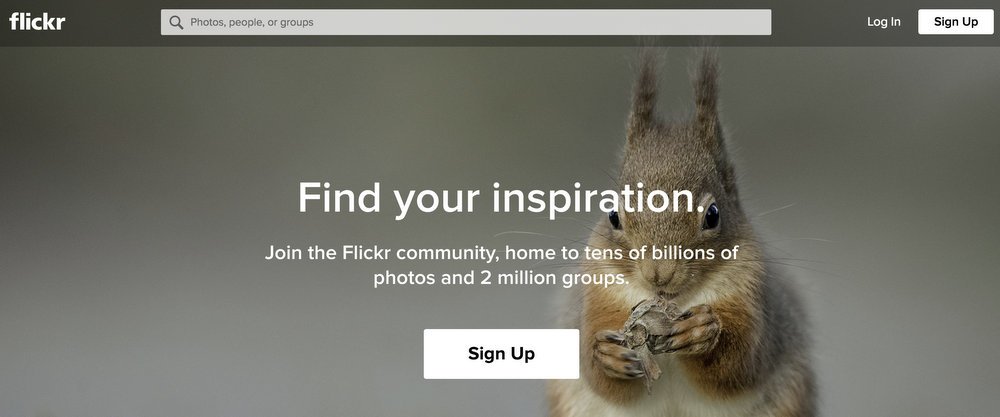Click the flickr logo in the header
The height and width of the screenshot is (417, 1000).
(37, 21)
